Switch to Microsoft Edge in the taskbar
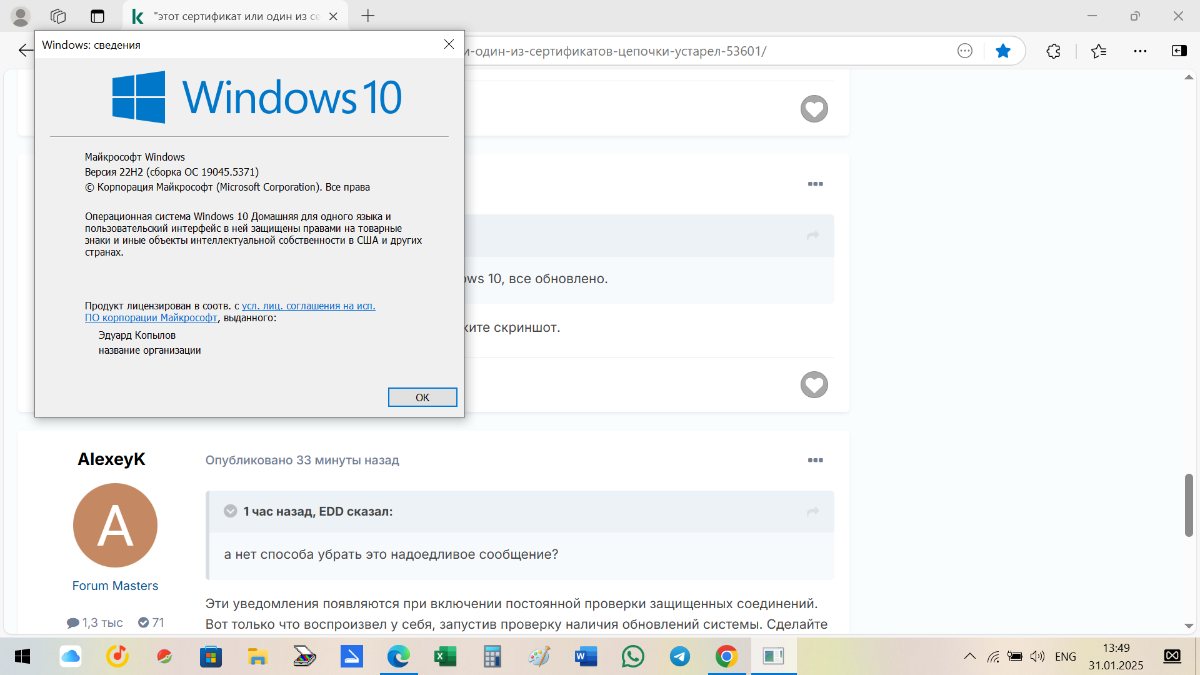The image size is (1200, 675). click(398, 656)
